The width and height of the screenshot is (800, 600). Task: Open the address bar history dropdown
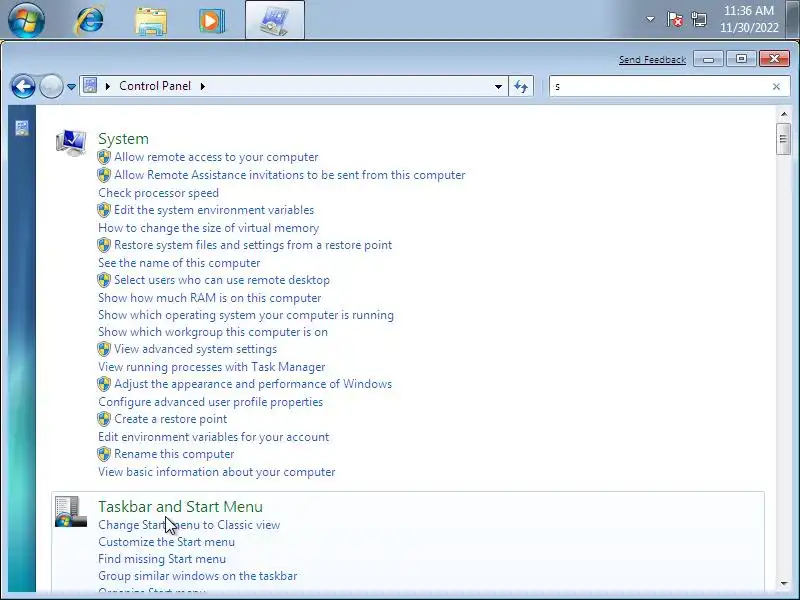click(498, 86)
